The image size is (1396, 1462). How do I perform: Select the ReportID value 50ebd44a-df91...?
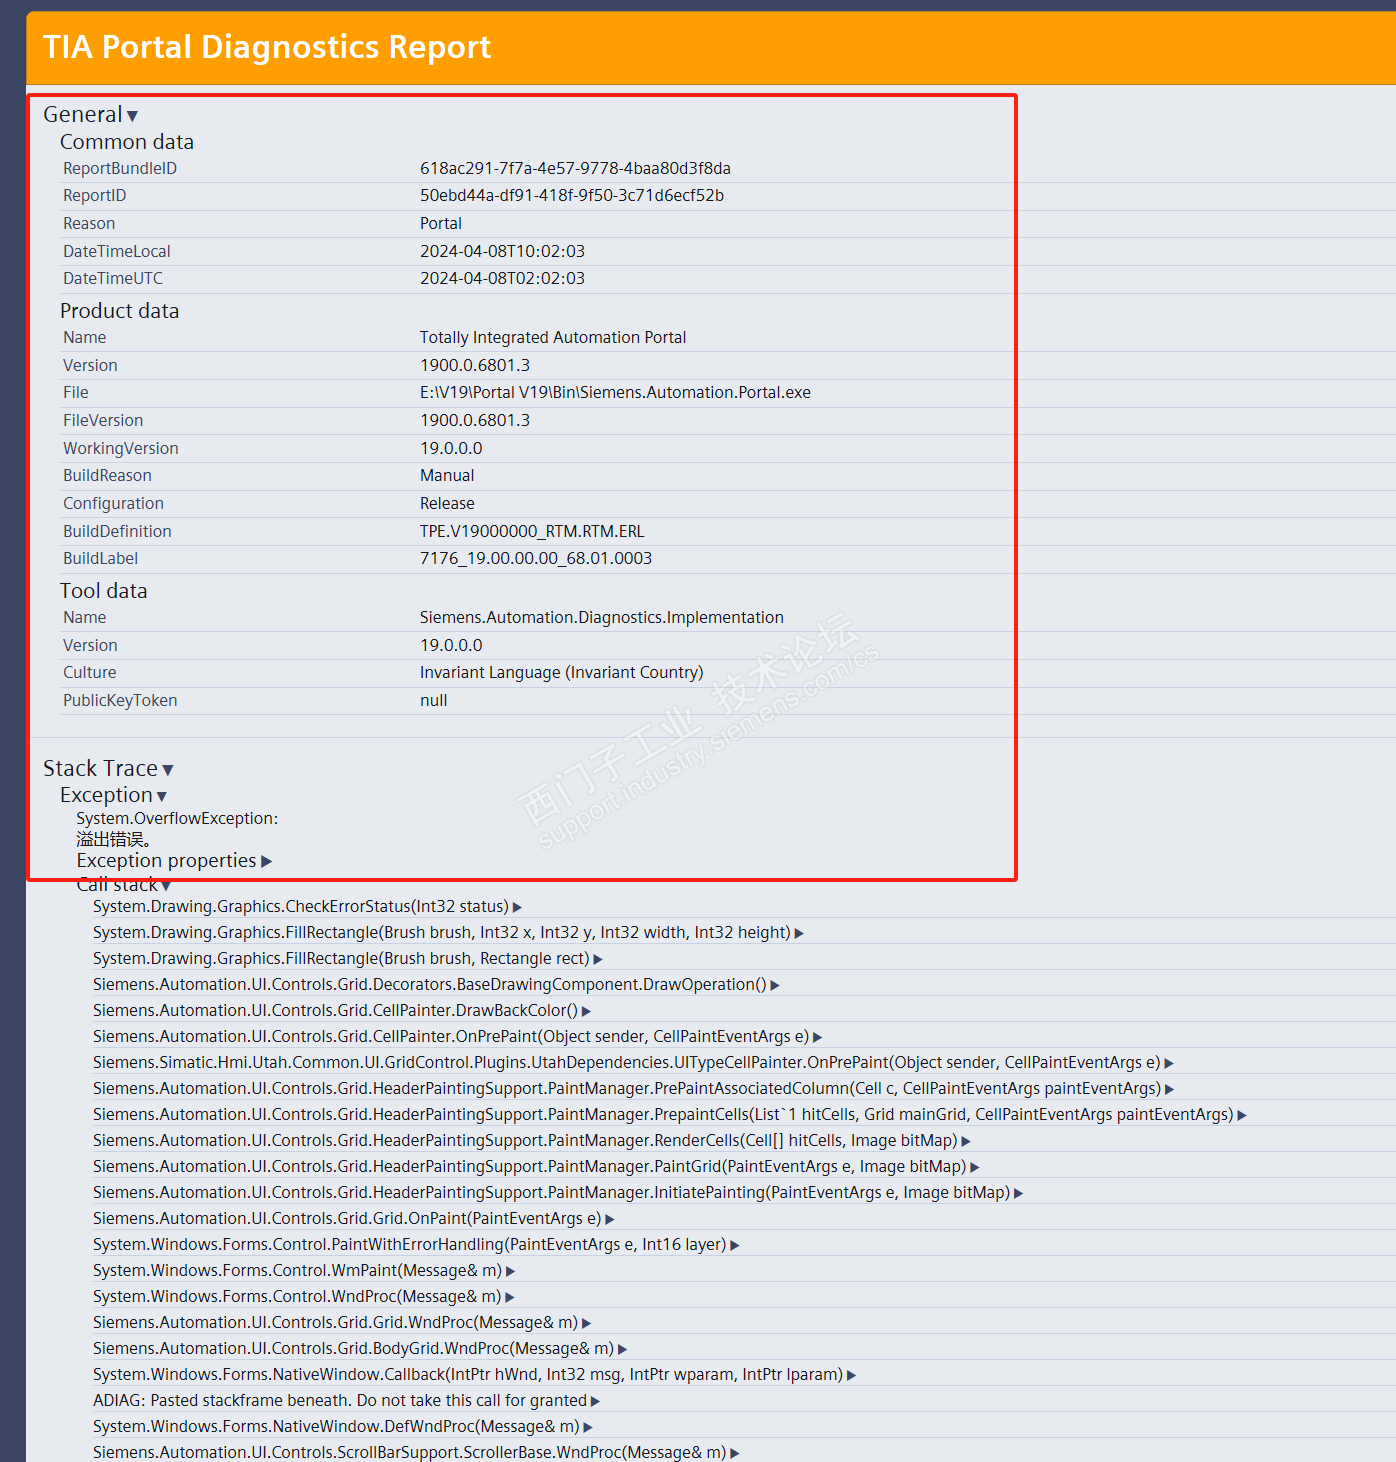click(572, 196)
